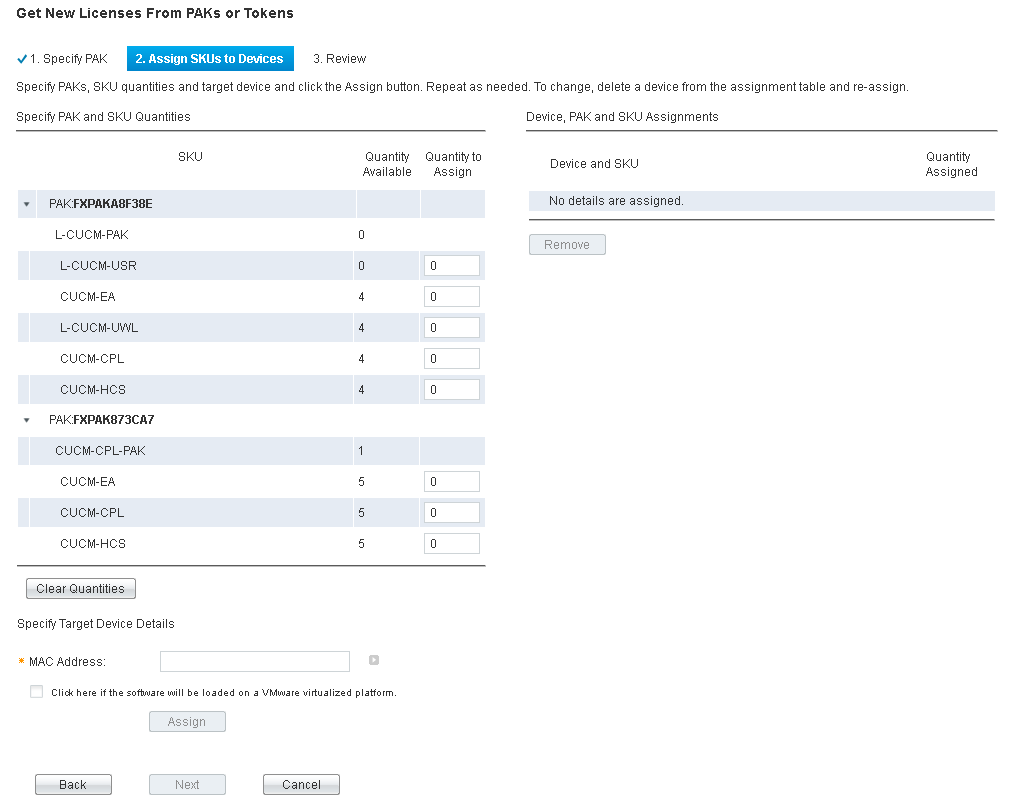Enable the VMware virtualized platform checkbox

tap(36, 691)
